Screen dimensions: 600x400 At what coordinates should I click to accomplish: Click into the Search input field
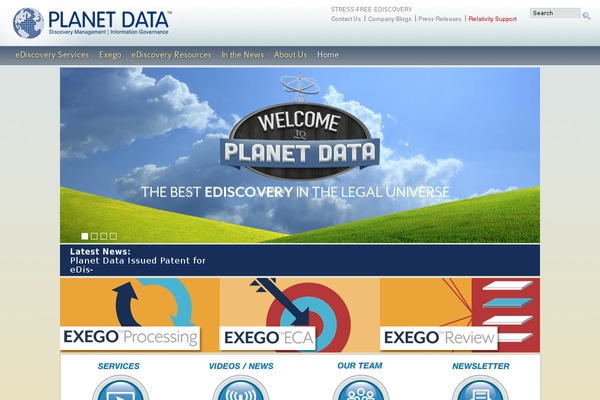[555, 13]
